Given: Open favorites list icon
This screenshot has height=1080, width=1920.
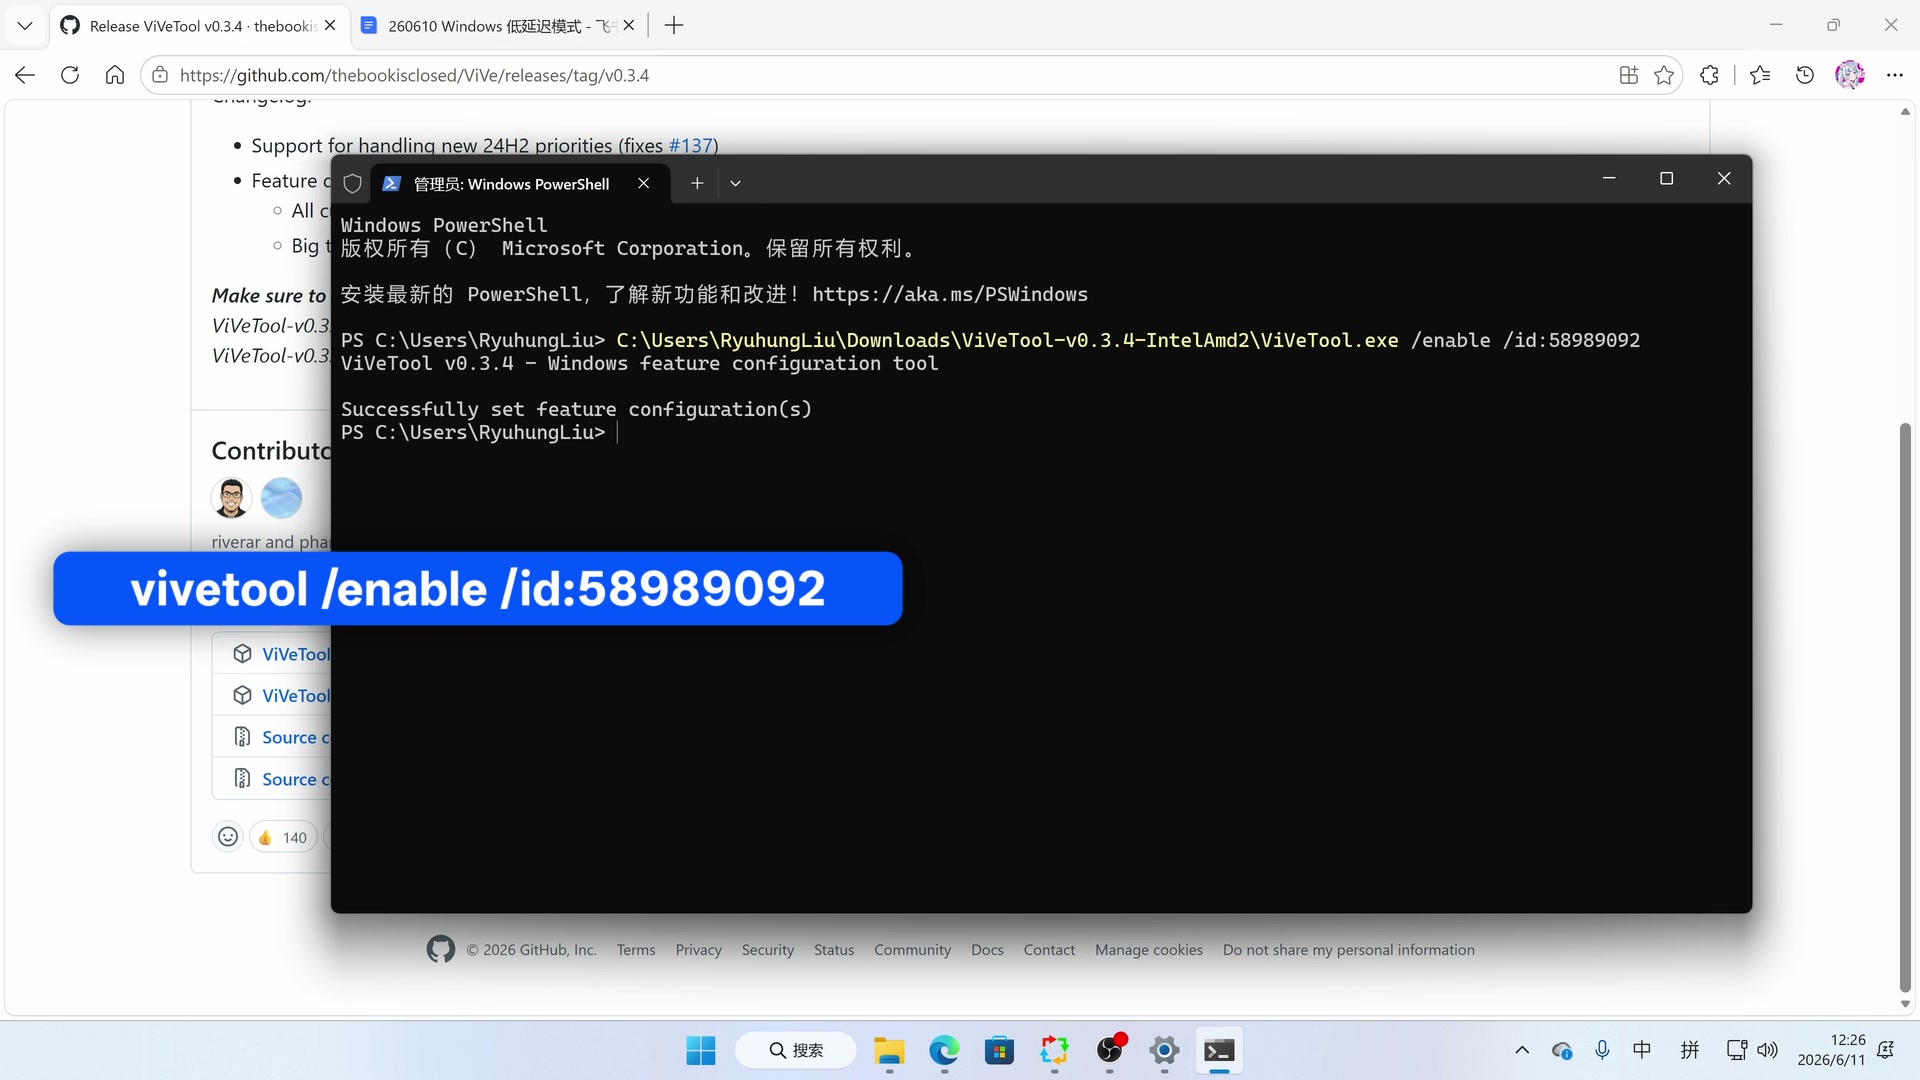Looking at the screenshot, I should click(1761, 75).
